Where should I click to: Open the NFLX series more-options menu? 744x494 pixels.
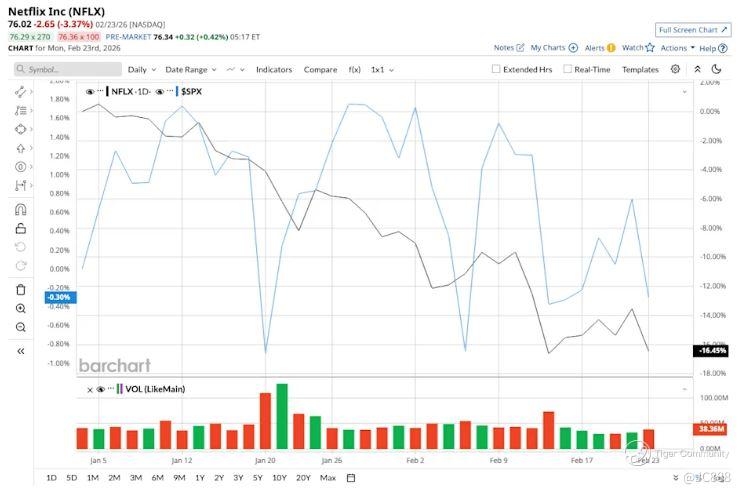[x=100, y=91]
